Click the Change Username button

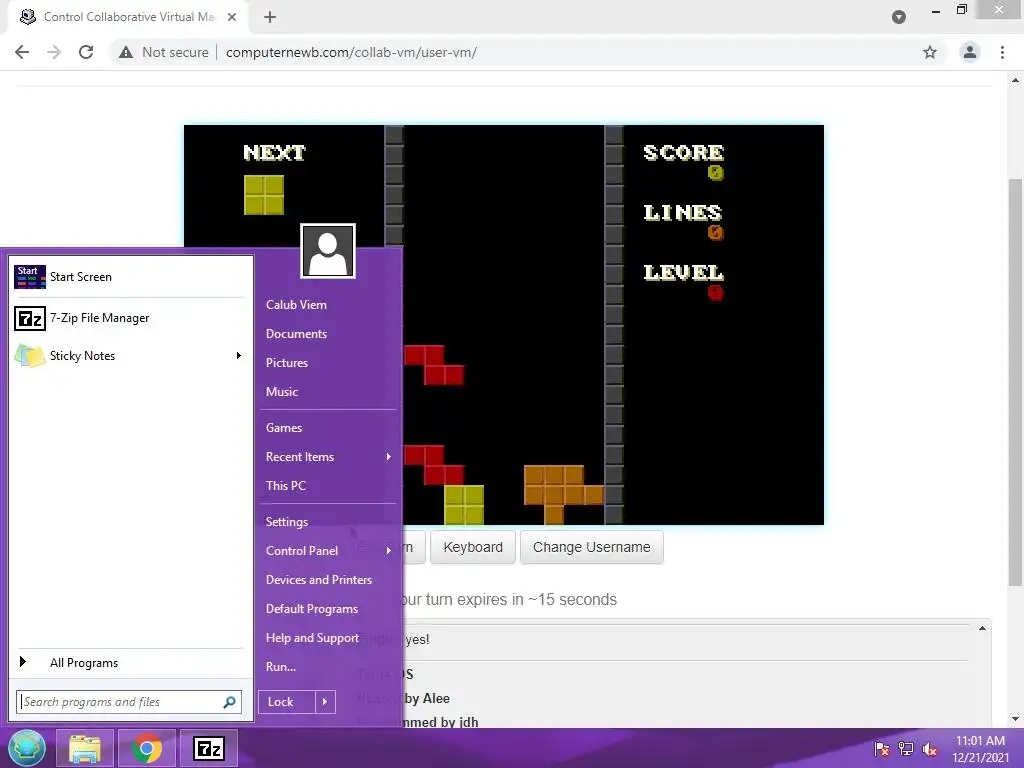coord(592,547)
